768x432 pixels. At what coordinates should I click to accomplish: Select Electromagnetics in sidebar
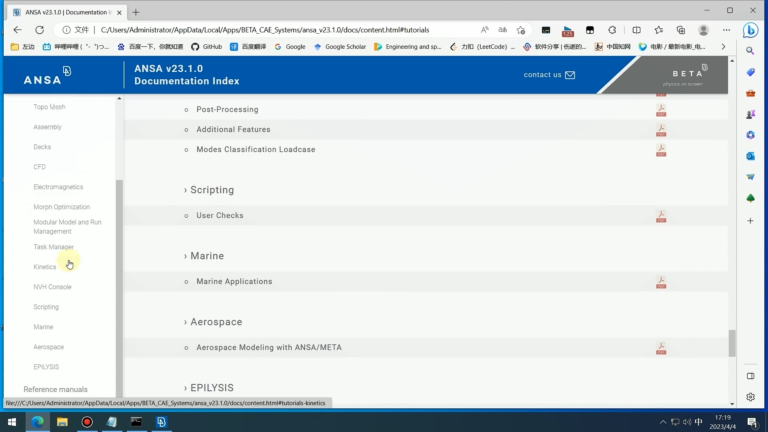click(58, 187)
